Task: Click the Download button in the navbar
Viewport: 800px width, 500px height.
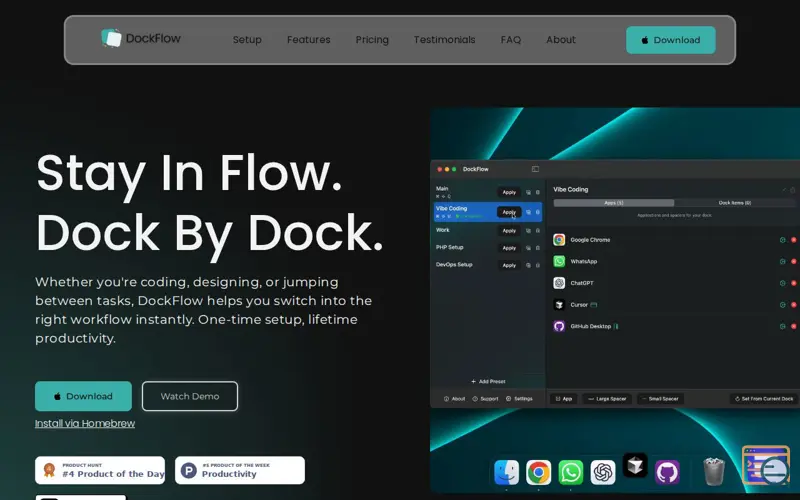Action: pyautogui.click(x=670, y=40)
